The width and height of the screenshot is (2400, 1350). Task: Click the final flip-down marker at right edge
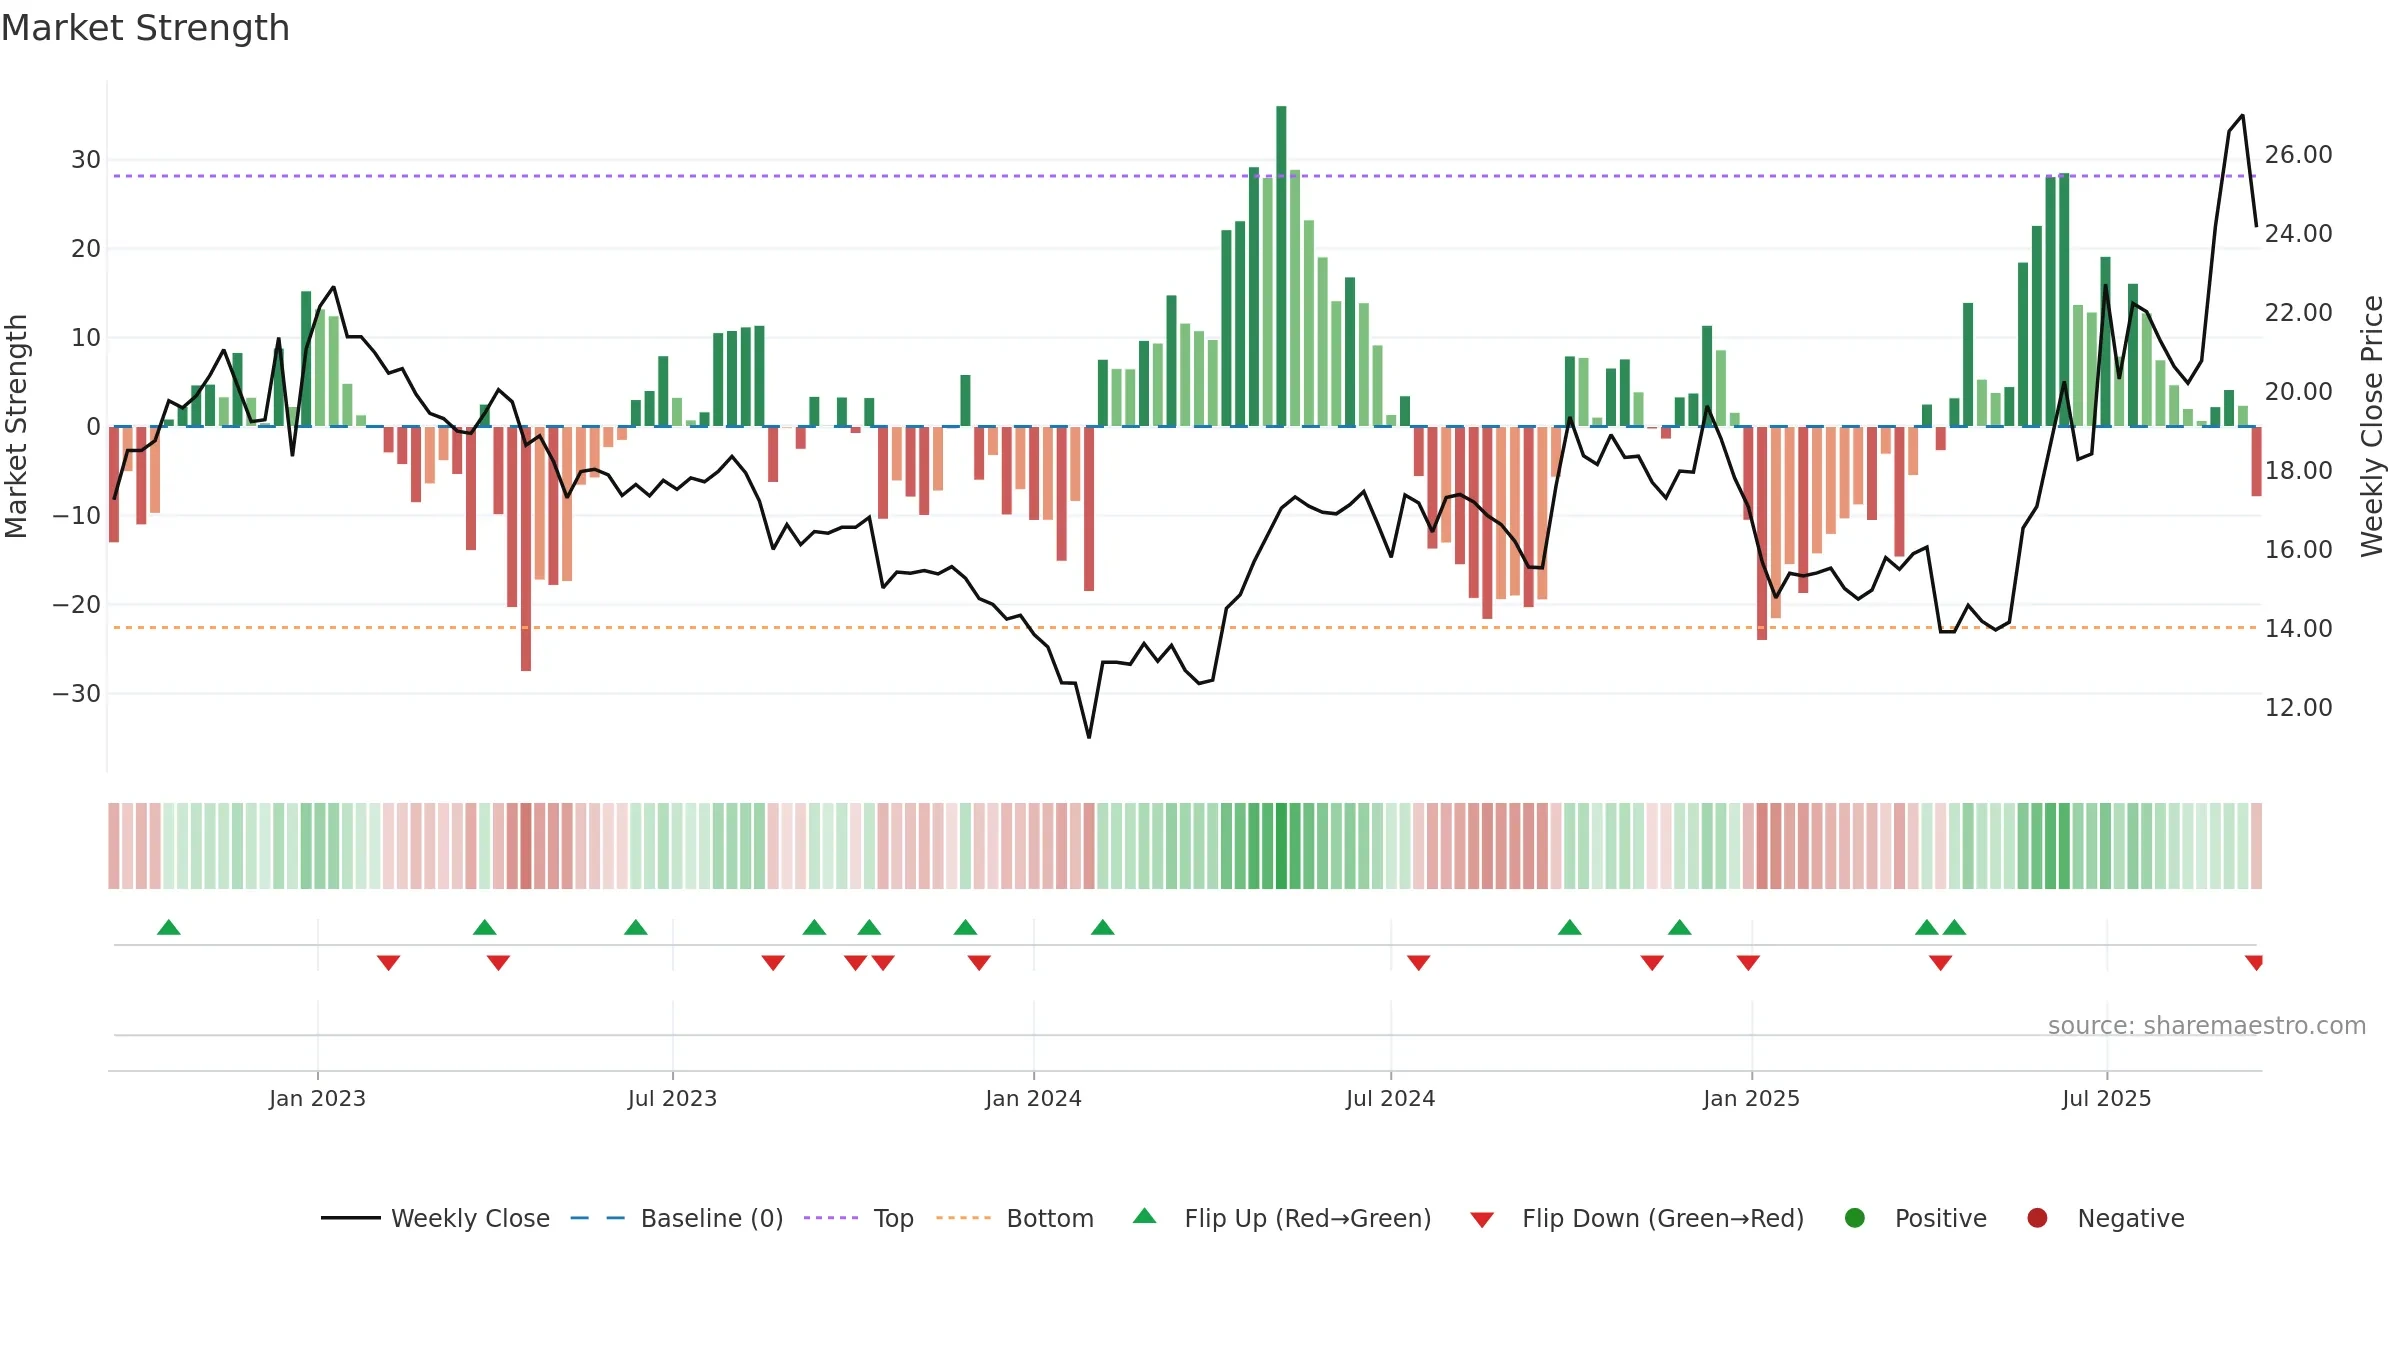pos(2255,962)
